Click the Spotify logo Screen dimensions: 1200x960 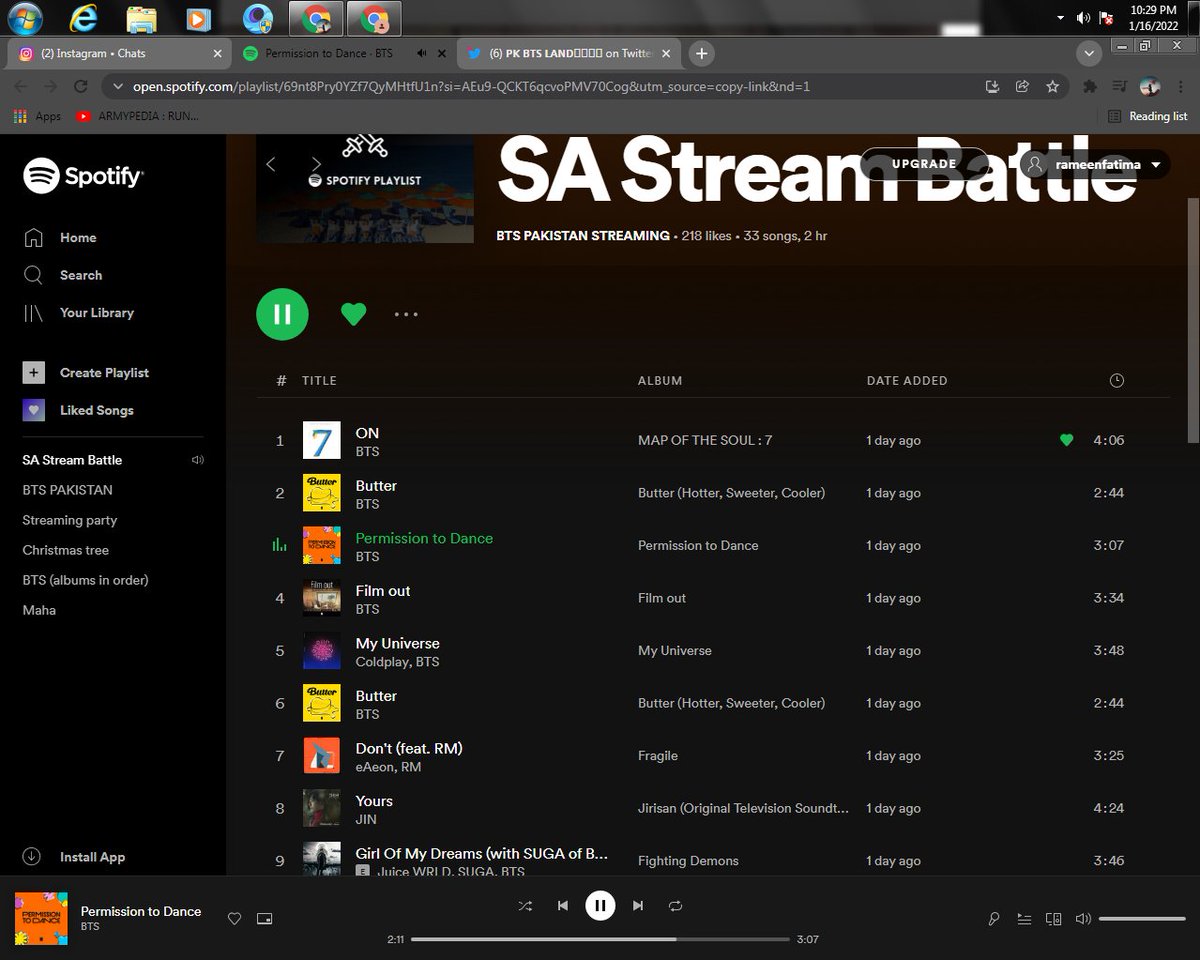coord(84,177)
